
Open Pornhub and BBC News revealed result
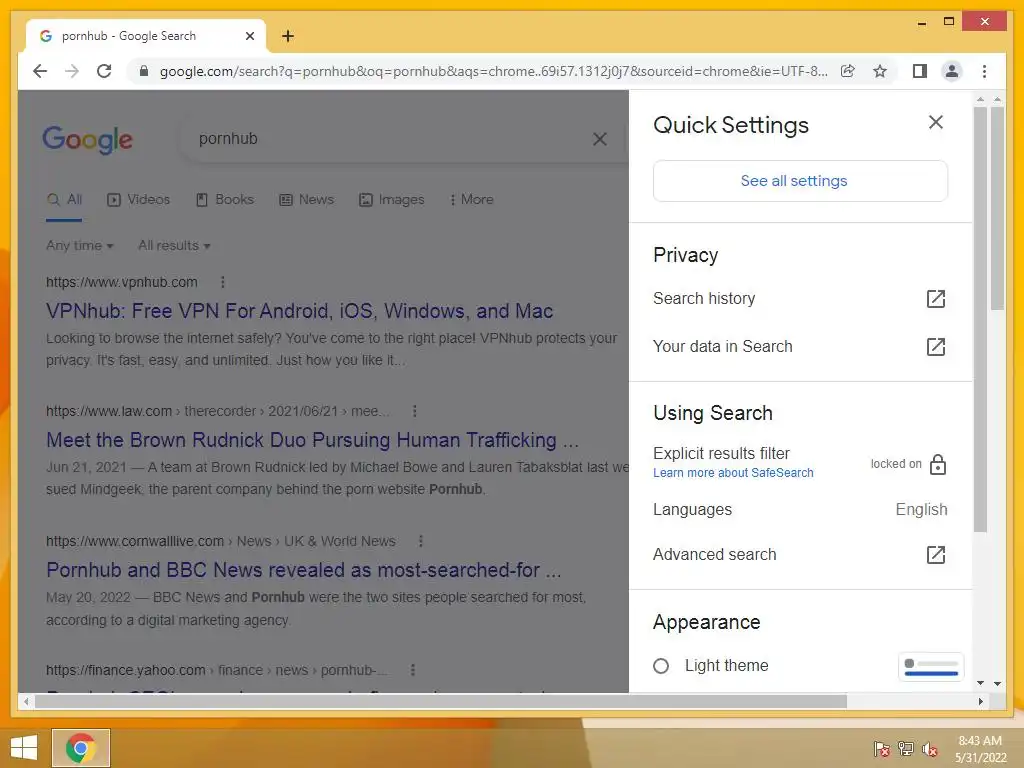pyautogui.click(x=304, y=569)
